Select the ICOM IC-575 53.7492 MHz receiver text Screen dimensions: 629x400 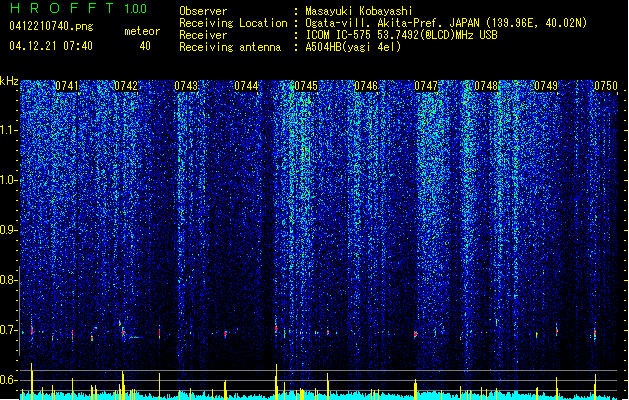click(402, 35)
